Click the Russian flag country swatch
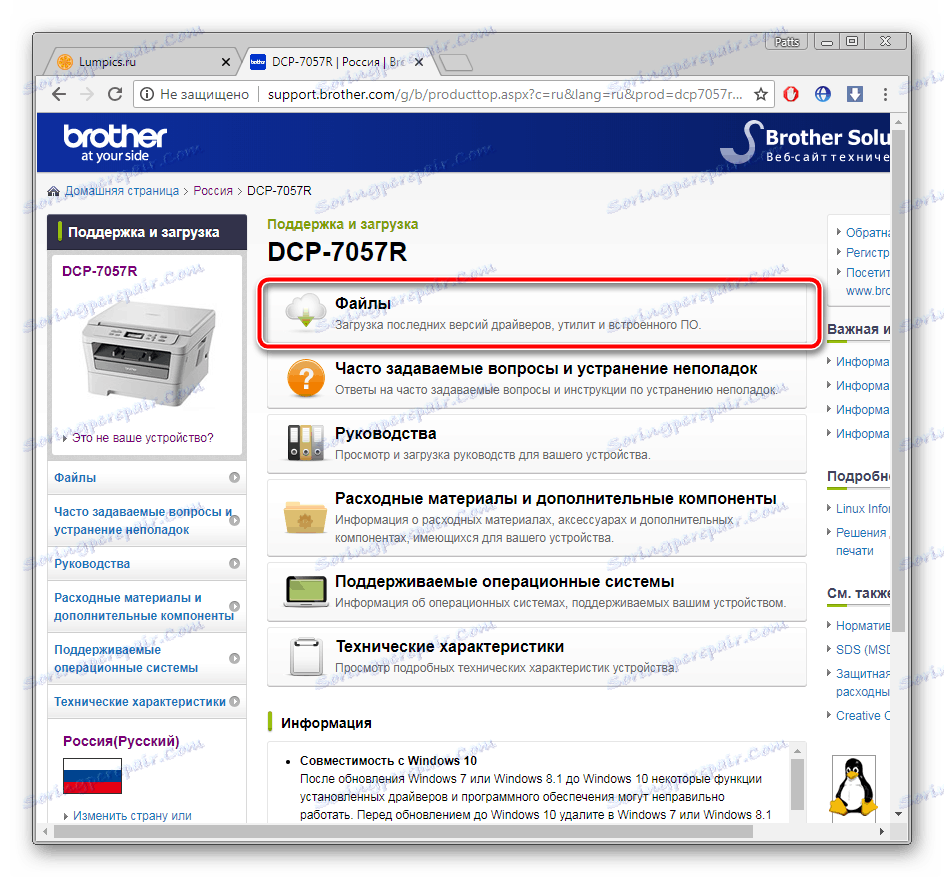 (91, 775)
